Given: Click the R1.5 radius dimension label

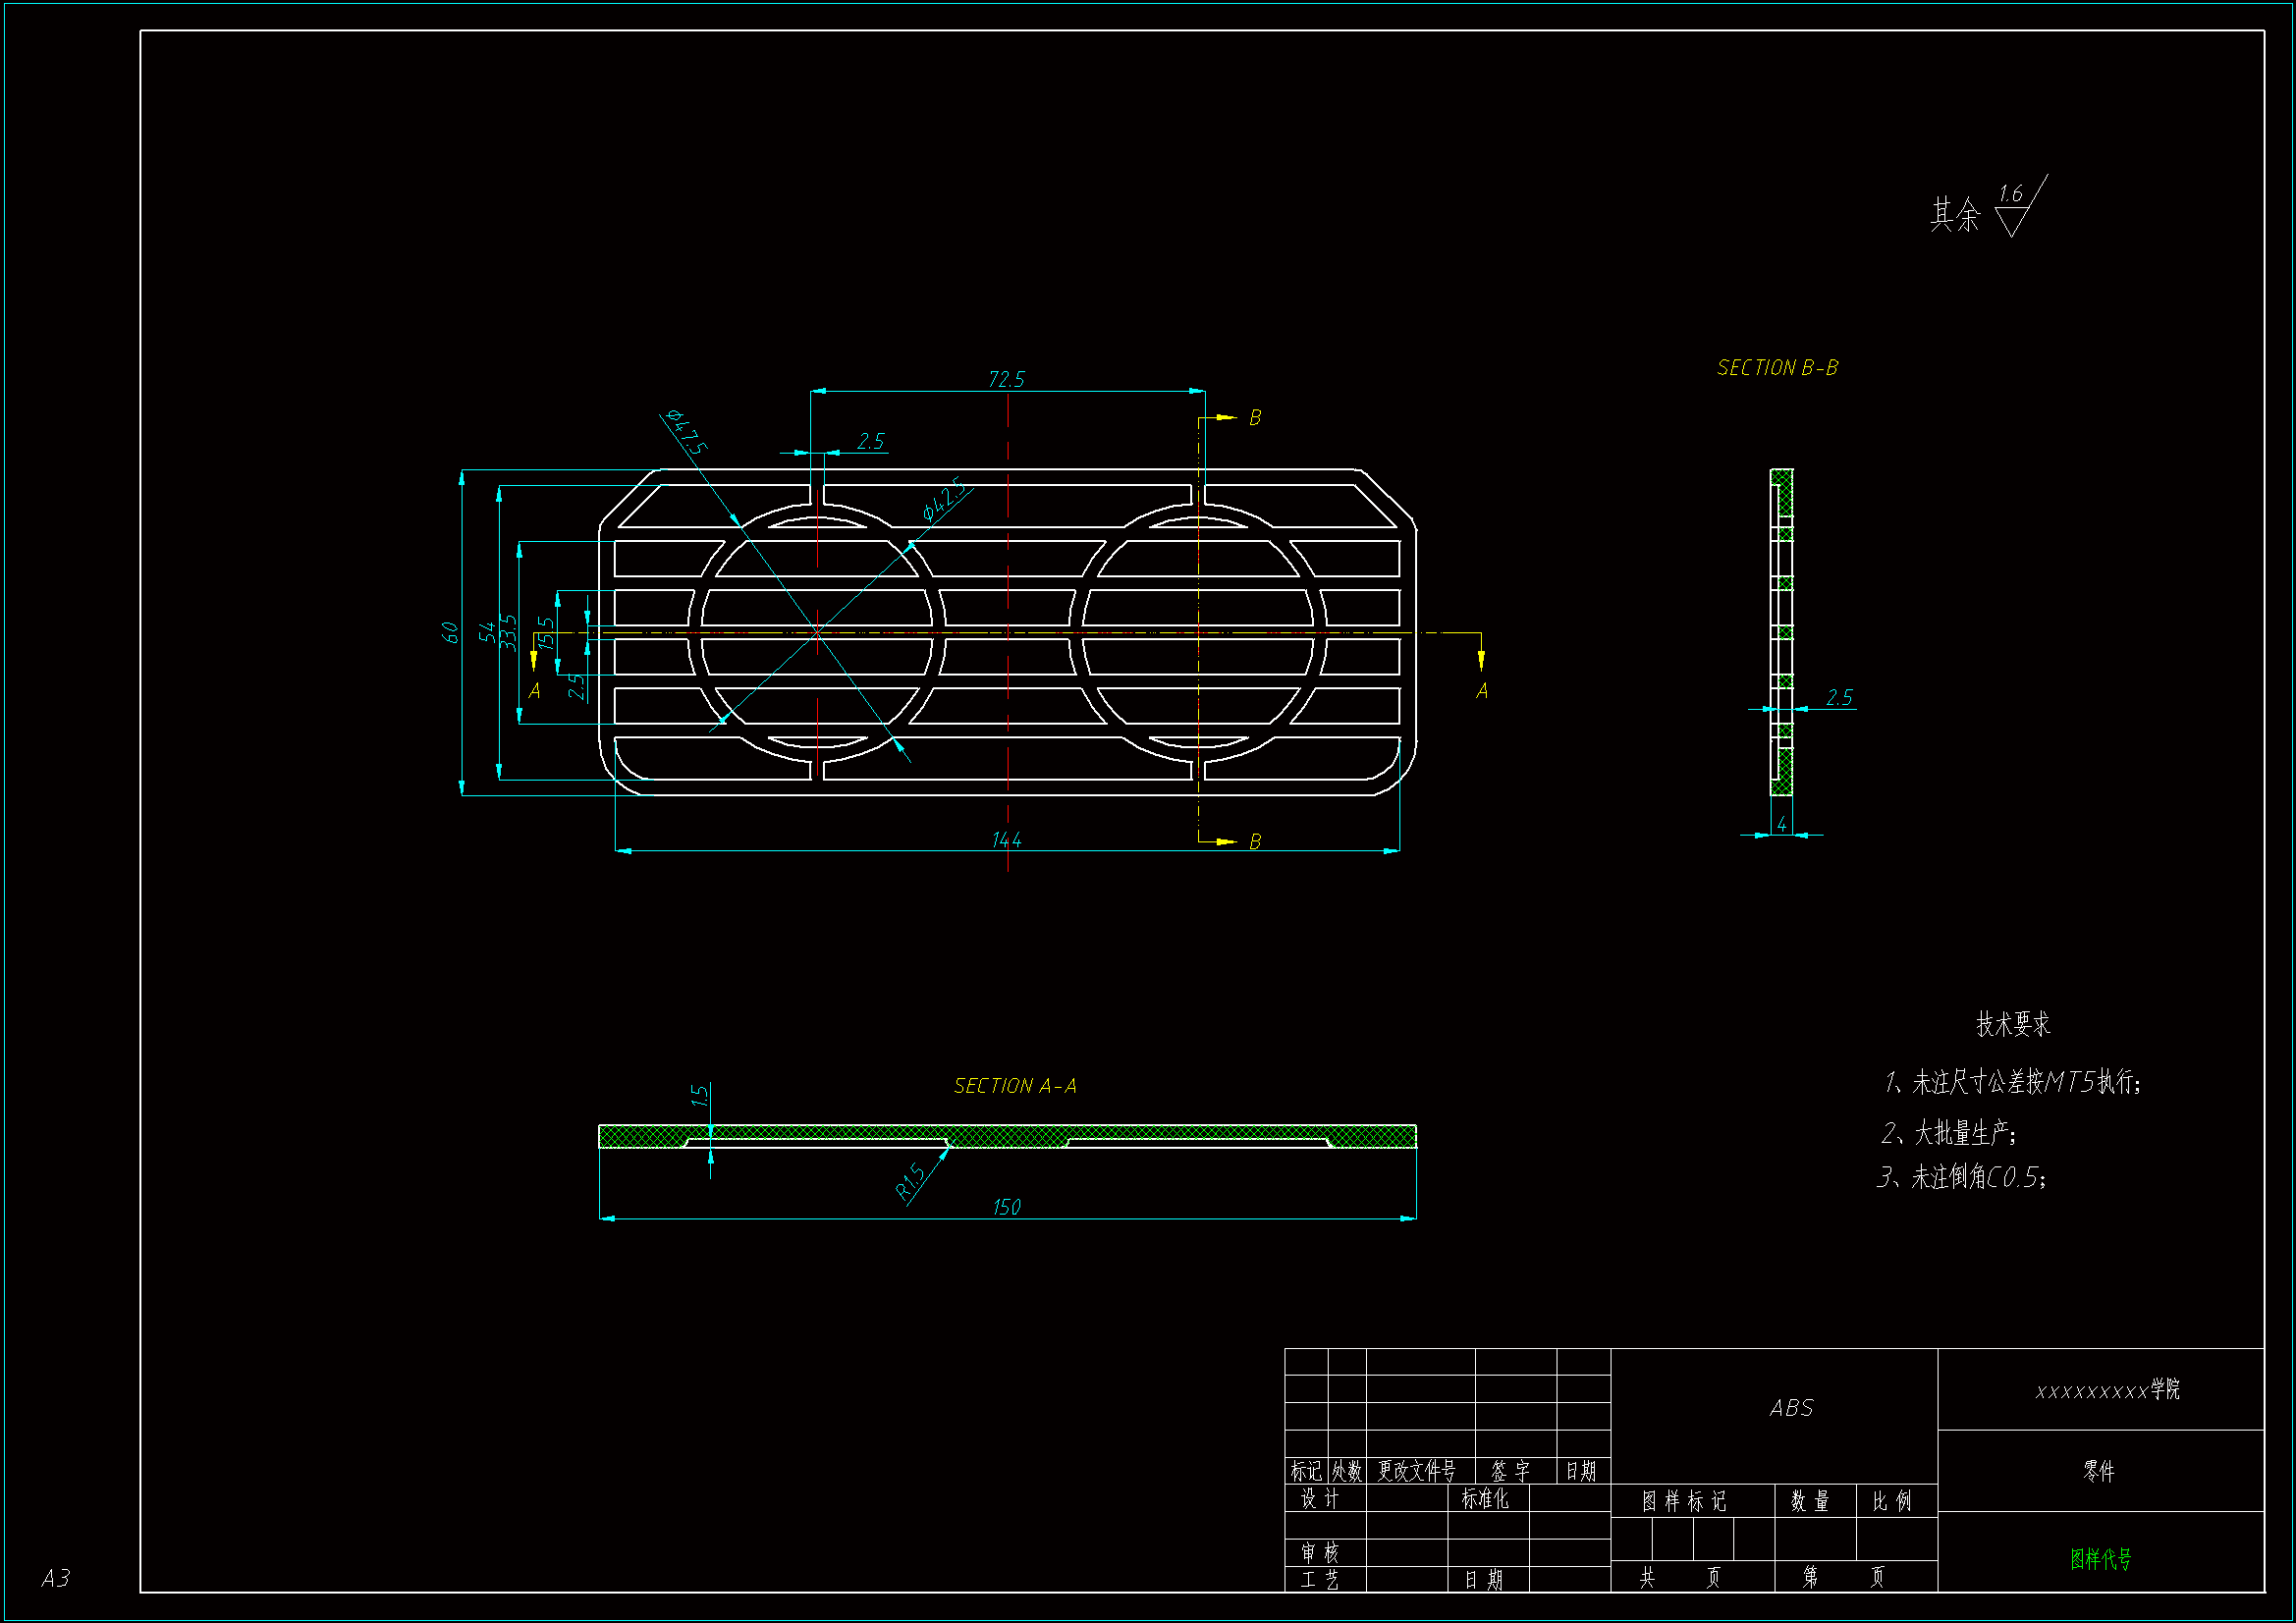Looking at the screenshot, I should pyautogui.click(x=910, y=1182).
